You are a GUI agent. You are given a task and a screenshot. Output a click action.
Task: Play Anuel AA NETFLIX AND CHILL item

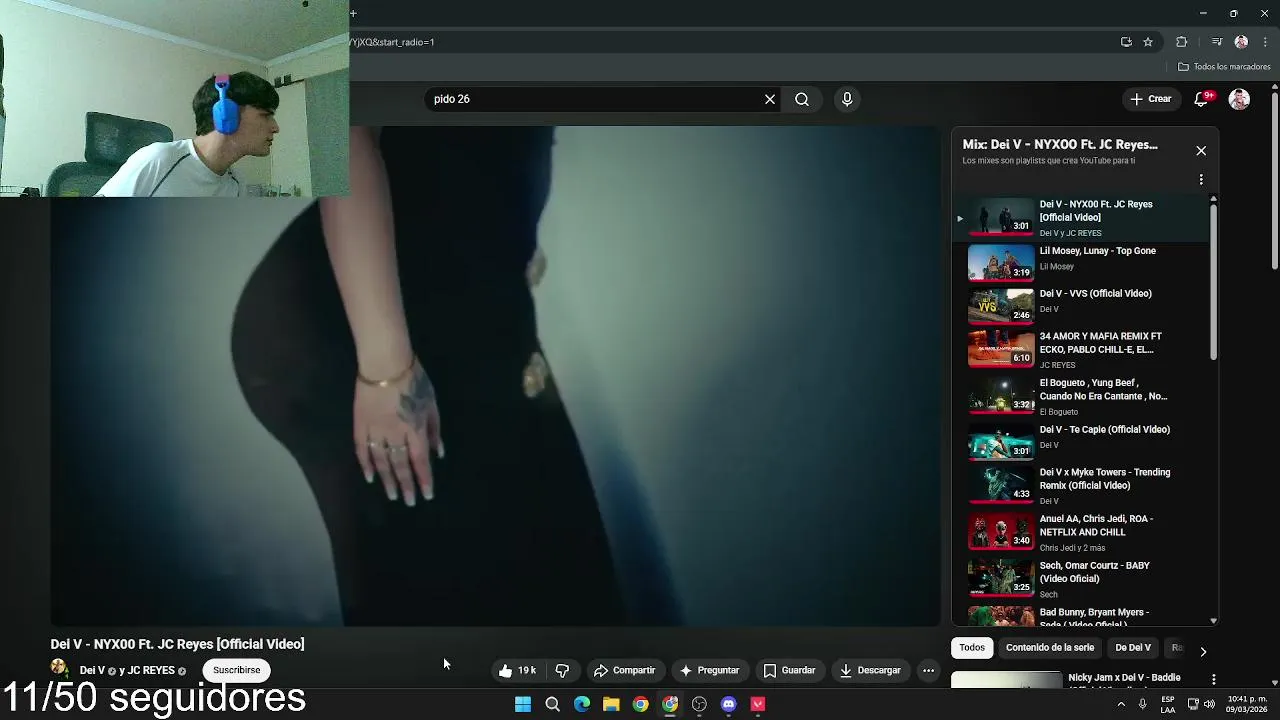coord(1080,533)
